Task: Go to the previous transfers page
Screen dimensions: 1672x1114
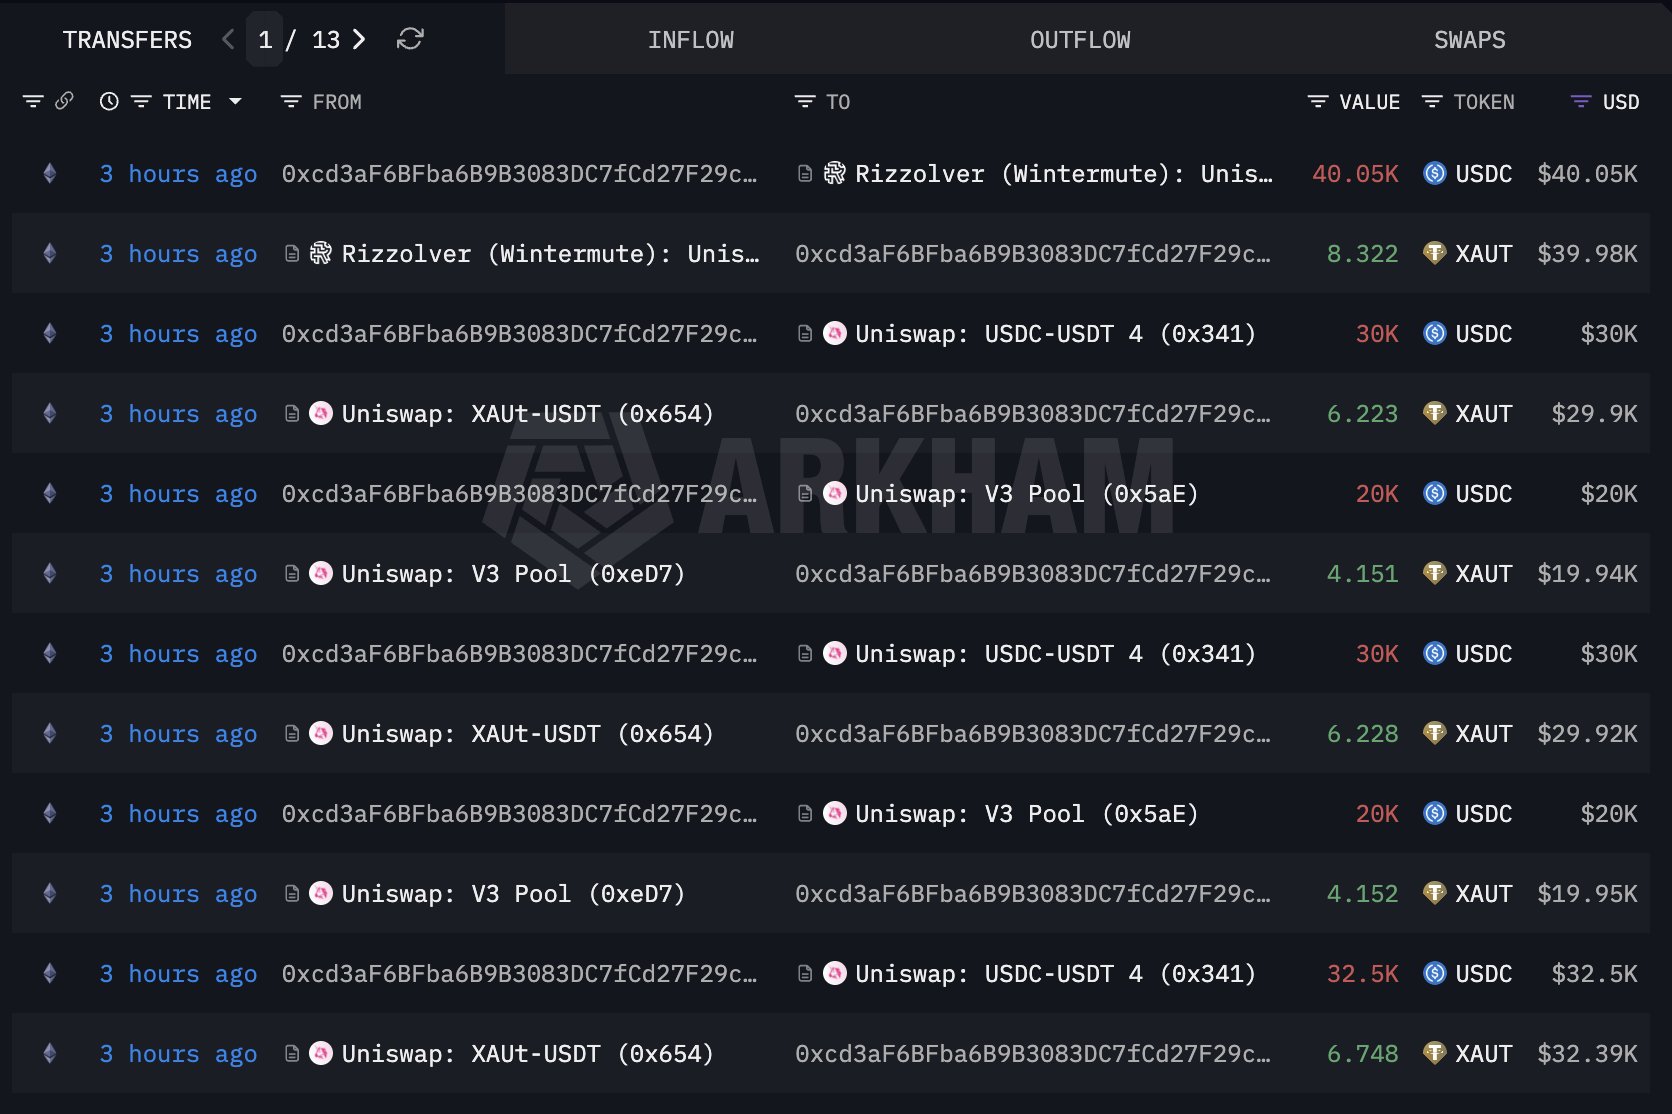Action: (x=228, y=39)
